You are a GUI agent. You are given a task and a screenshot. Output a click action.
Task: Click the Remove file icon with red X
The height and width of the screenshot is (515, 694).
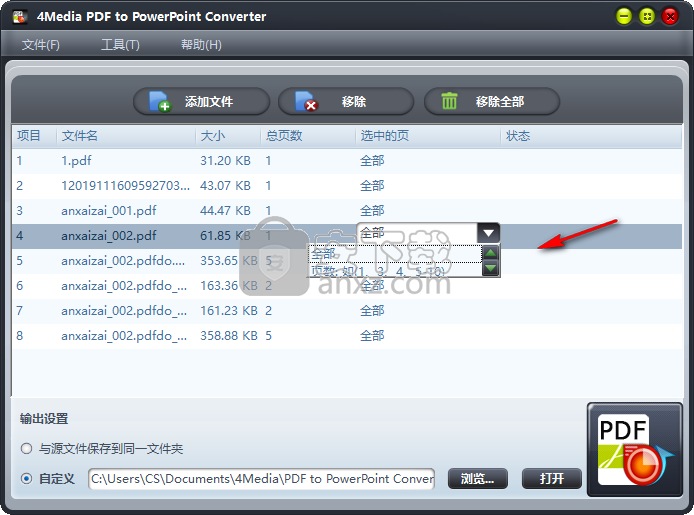click(x=306, y=101)
